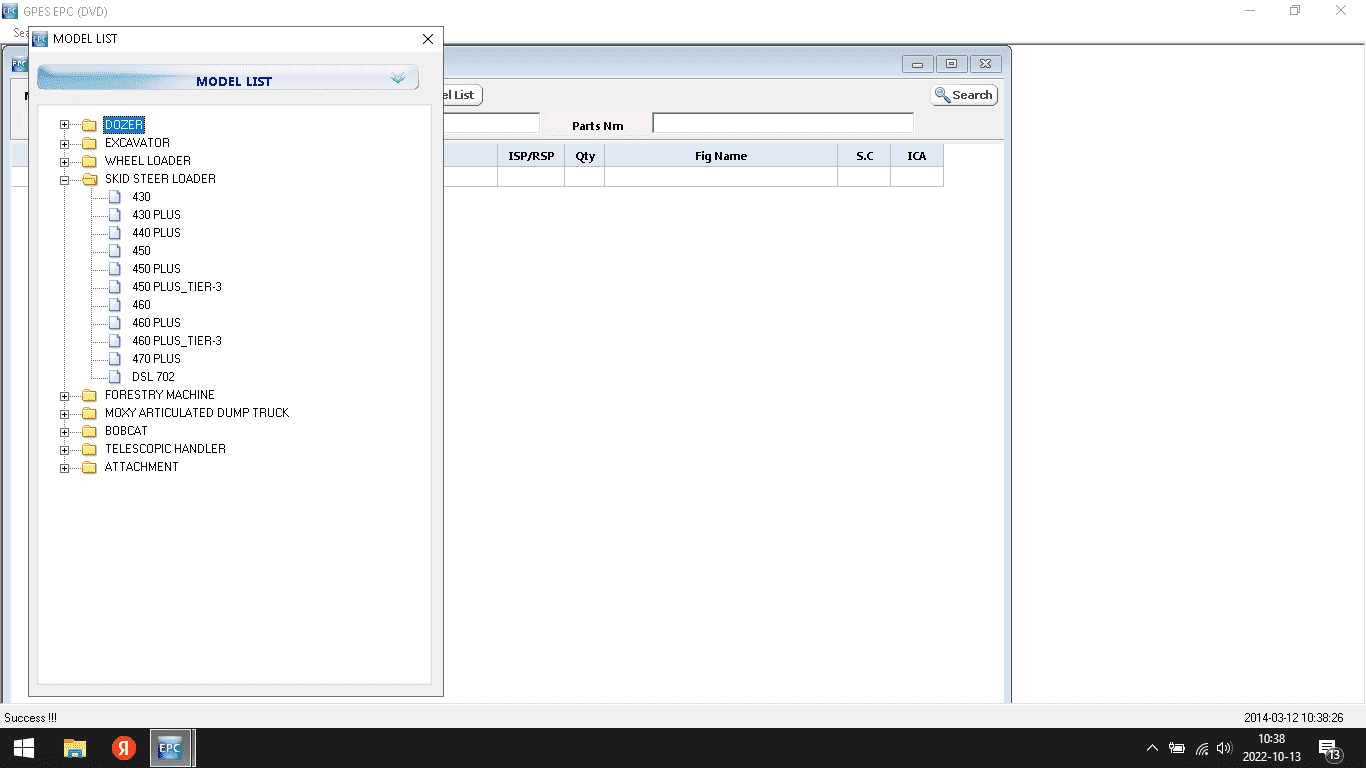Collapse the SKID STEER LOADER node
The width and height of the screenshot is (1366, 768).
[x=64, y=180]
